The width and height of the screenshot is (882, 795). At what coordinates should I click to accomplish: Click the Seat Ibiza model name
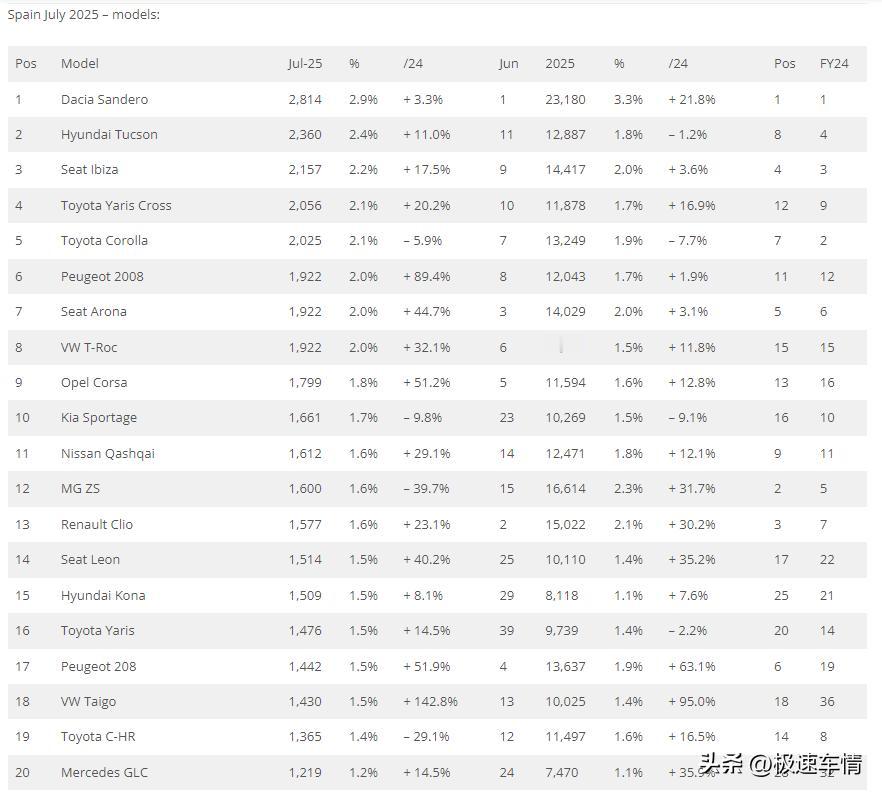89,169
